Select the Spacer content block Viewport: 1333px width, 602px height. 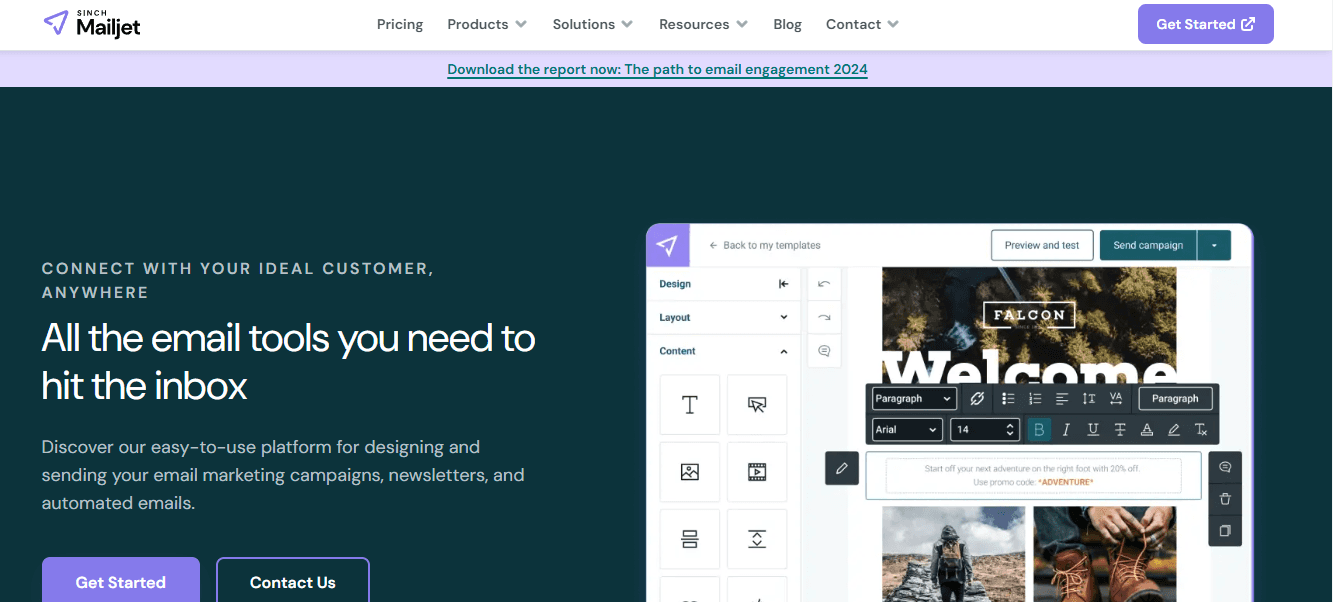(757, 539)
